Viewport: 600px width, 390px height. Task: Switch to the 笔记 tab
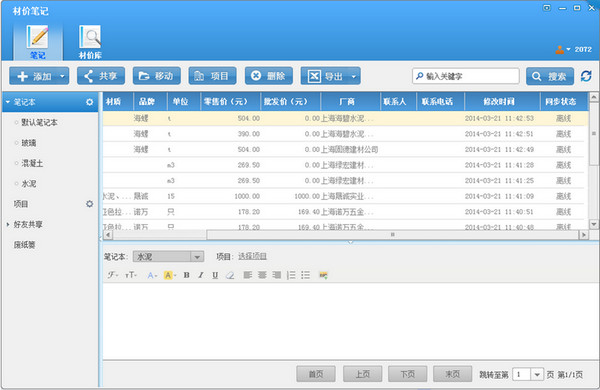(38, 41)
